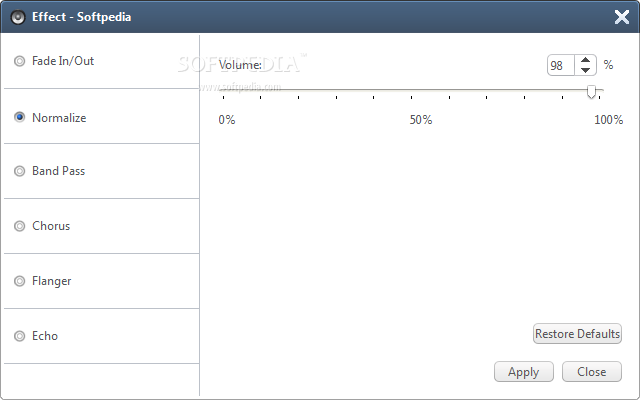
Task: Click the speaker icon in title bar
Action: [x=18, y=17]
